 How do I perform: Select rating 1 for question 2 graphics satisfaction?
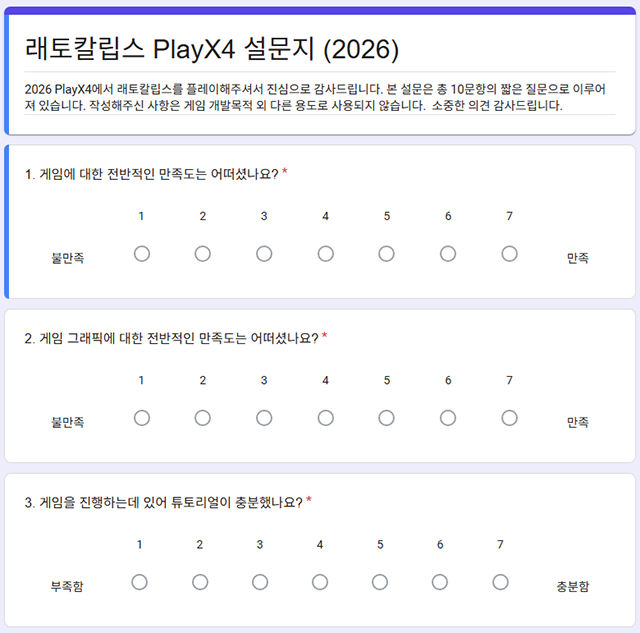(142, 418)
